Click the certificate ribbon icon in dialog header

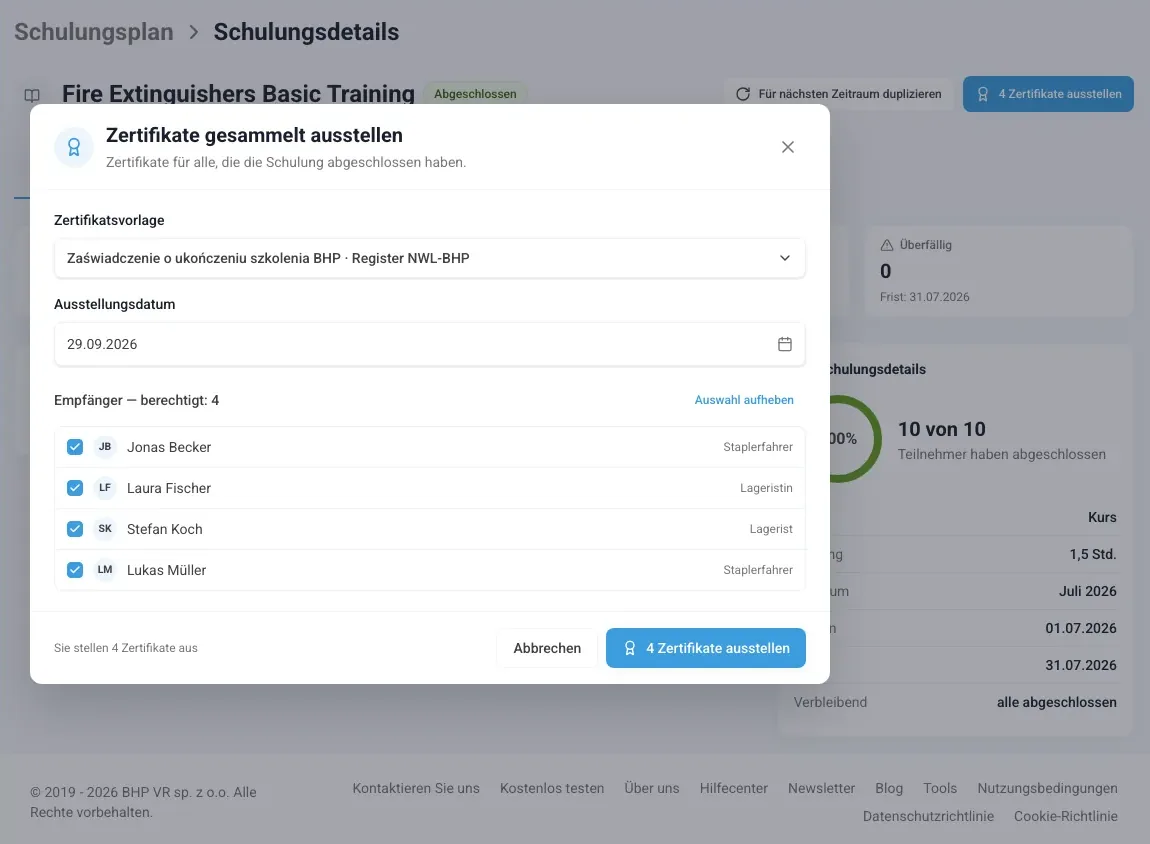(74, 147)
